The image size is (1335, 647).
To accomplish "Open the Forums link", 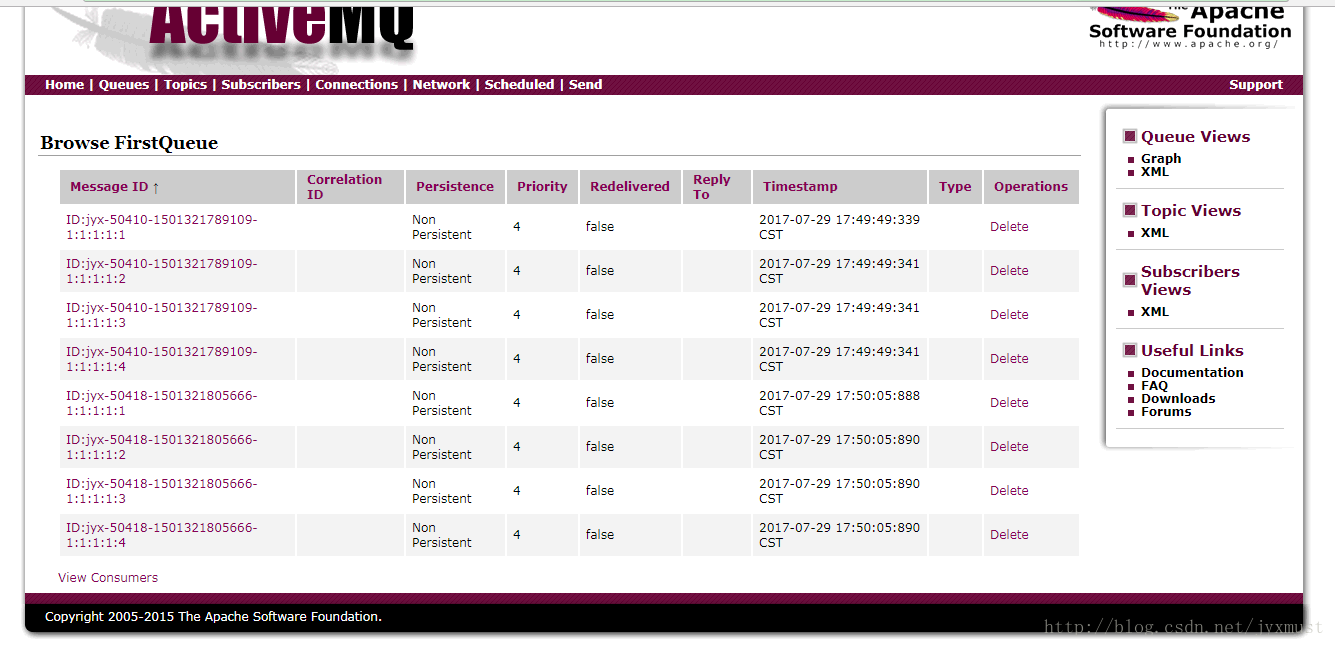I will [x=1166, y=412].
